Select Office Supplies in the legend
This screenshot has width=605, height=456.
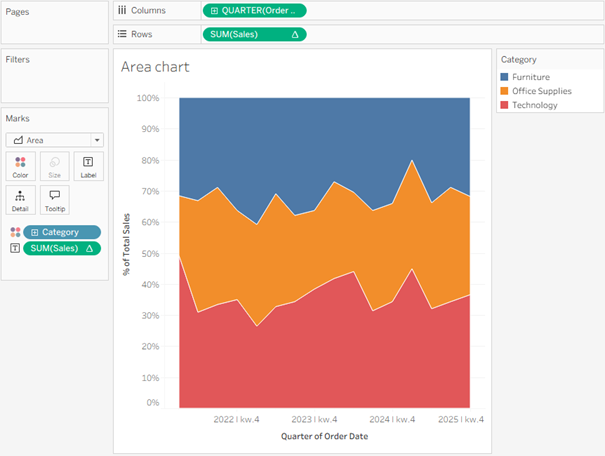pyautogui.click(x=541, y=91)
